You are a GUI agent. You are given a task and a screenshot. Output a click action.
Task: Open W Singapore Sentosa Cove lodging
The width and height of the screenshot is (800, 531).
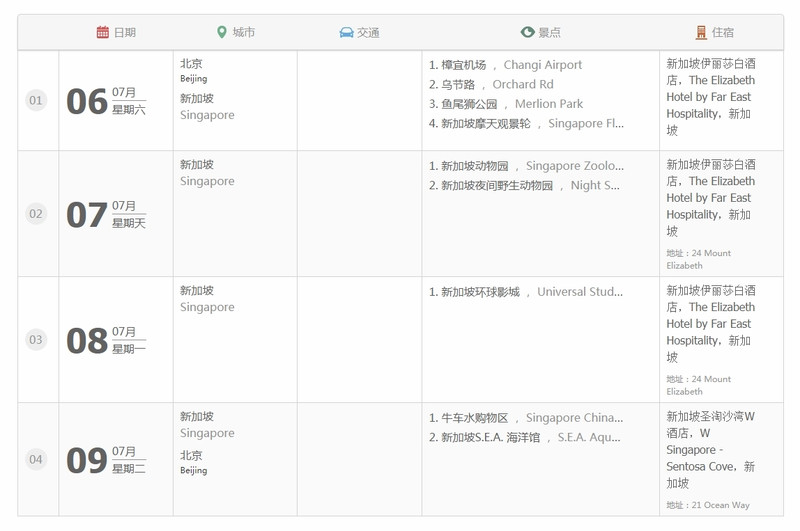[x=711, y=450]
